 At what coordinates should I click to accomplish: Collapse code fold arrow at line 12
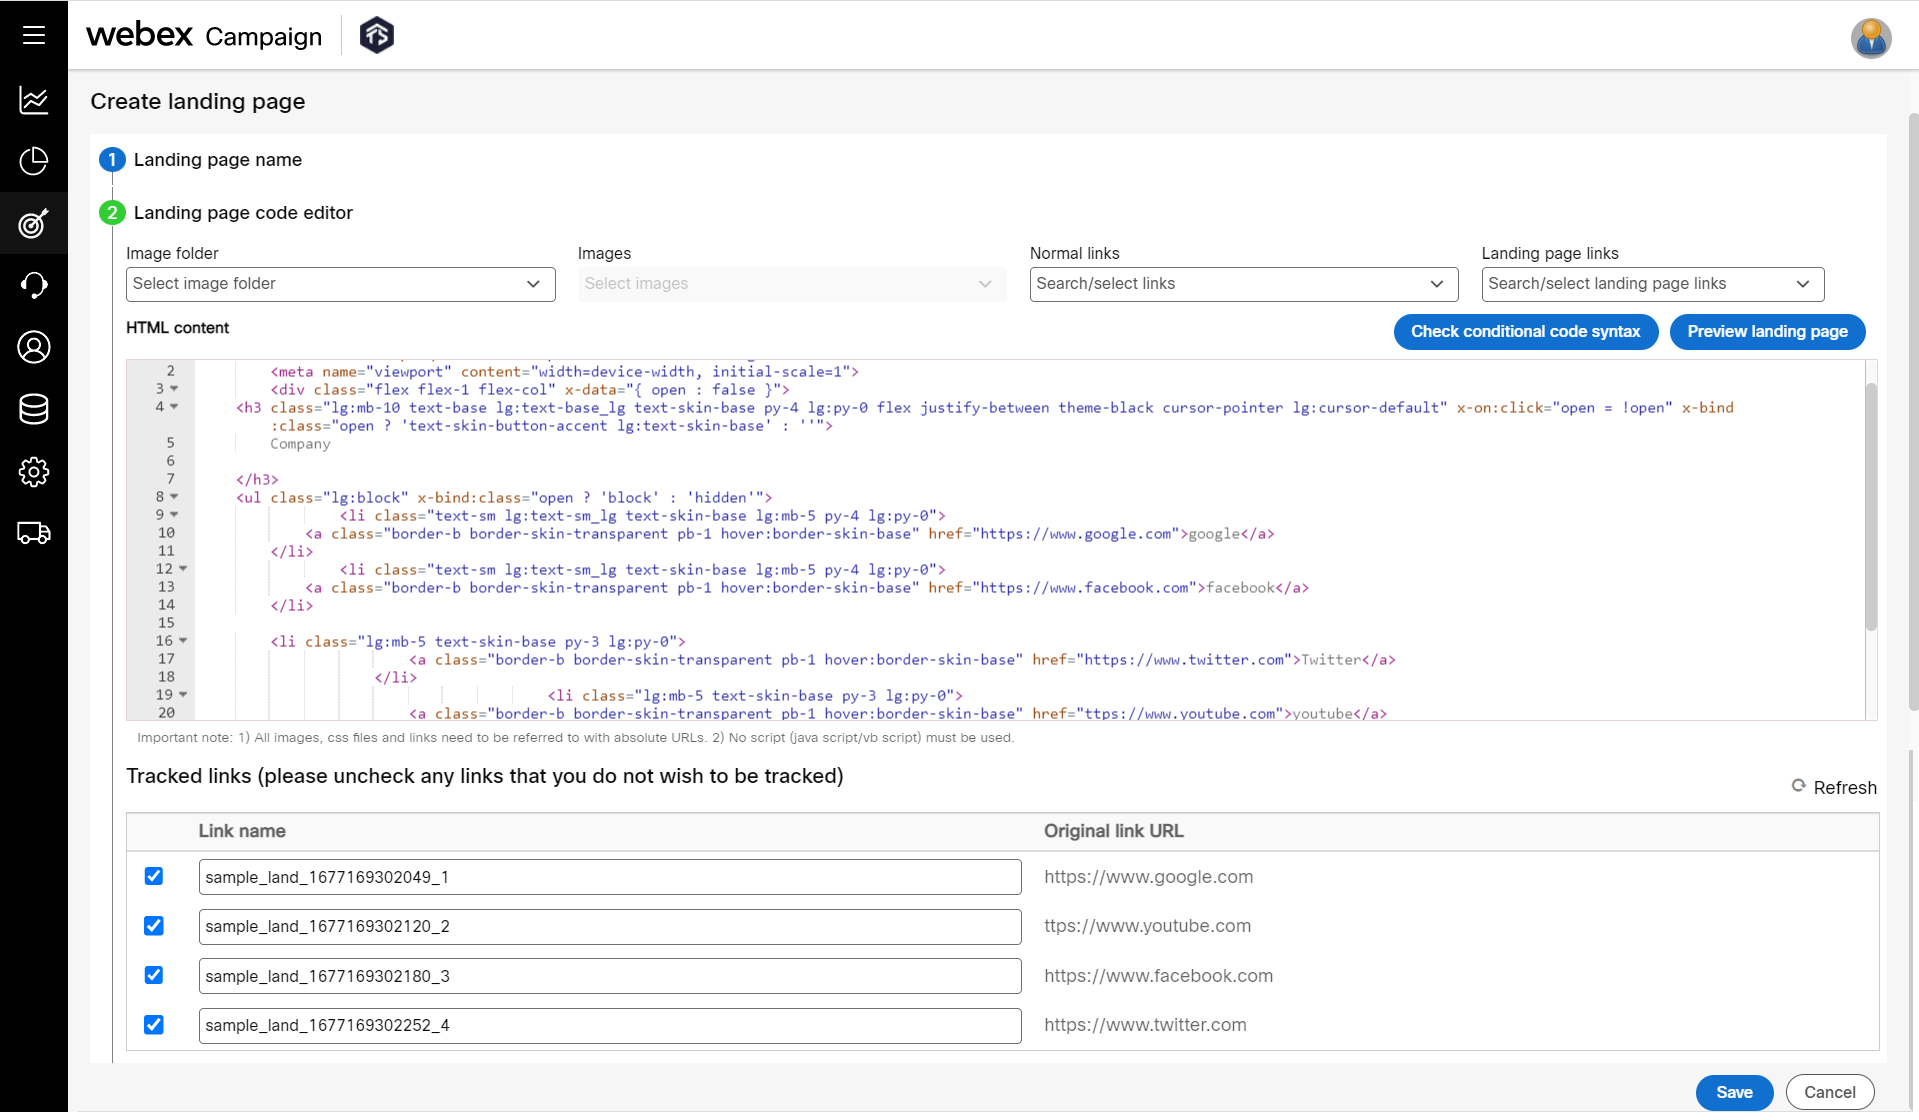click(183, 569)
